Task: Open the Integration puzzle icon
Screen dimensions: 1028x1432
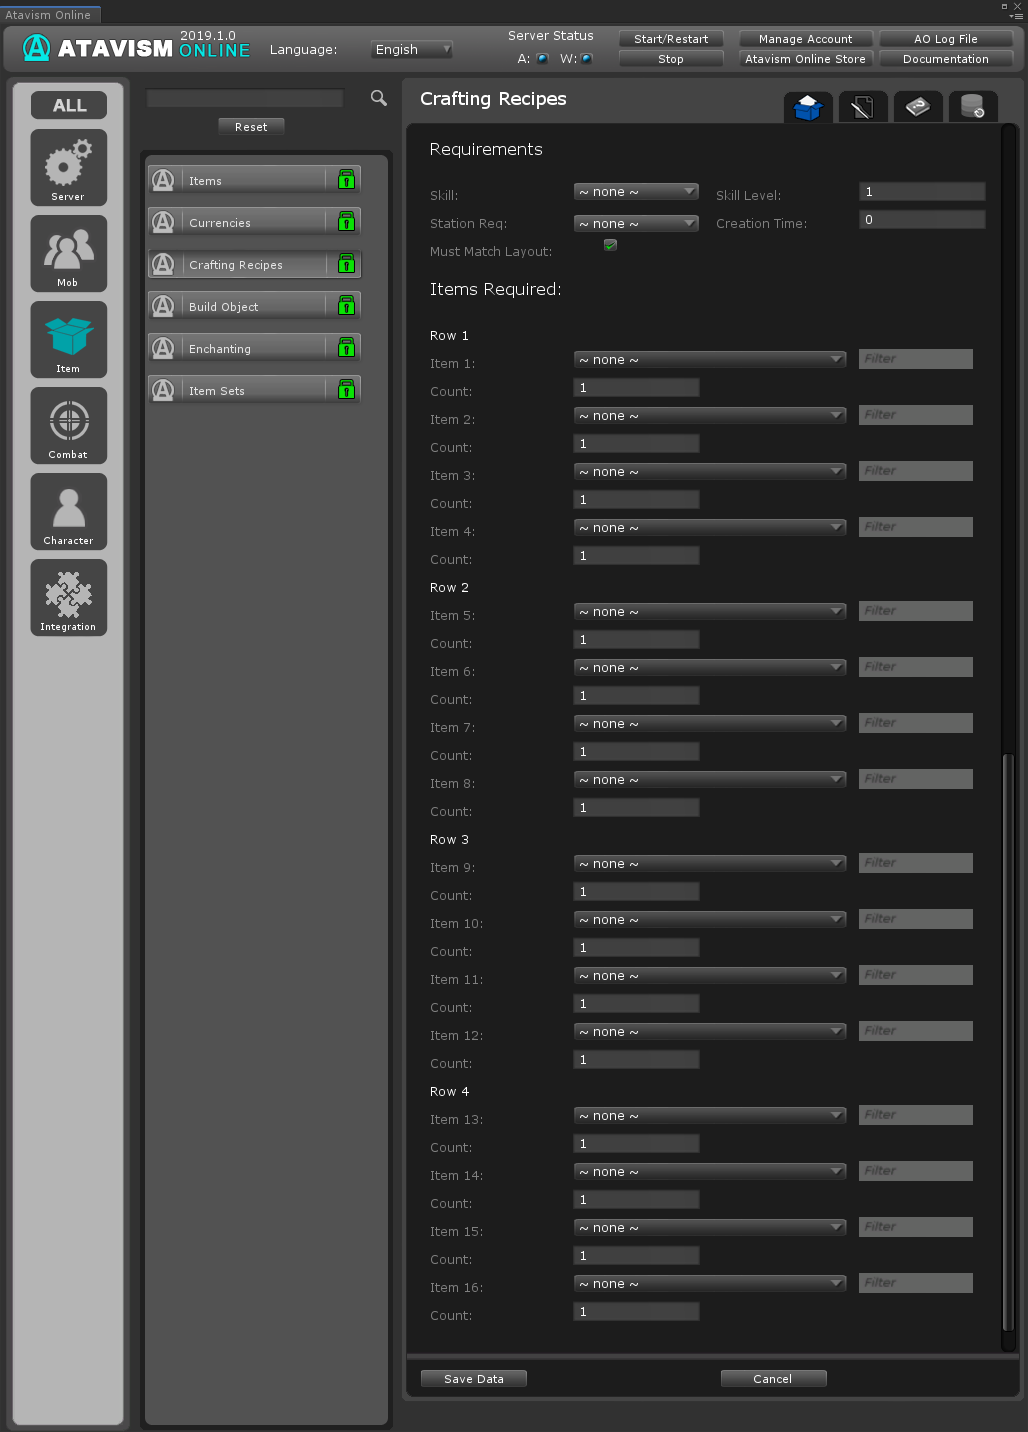Action: (68, 598)
